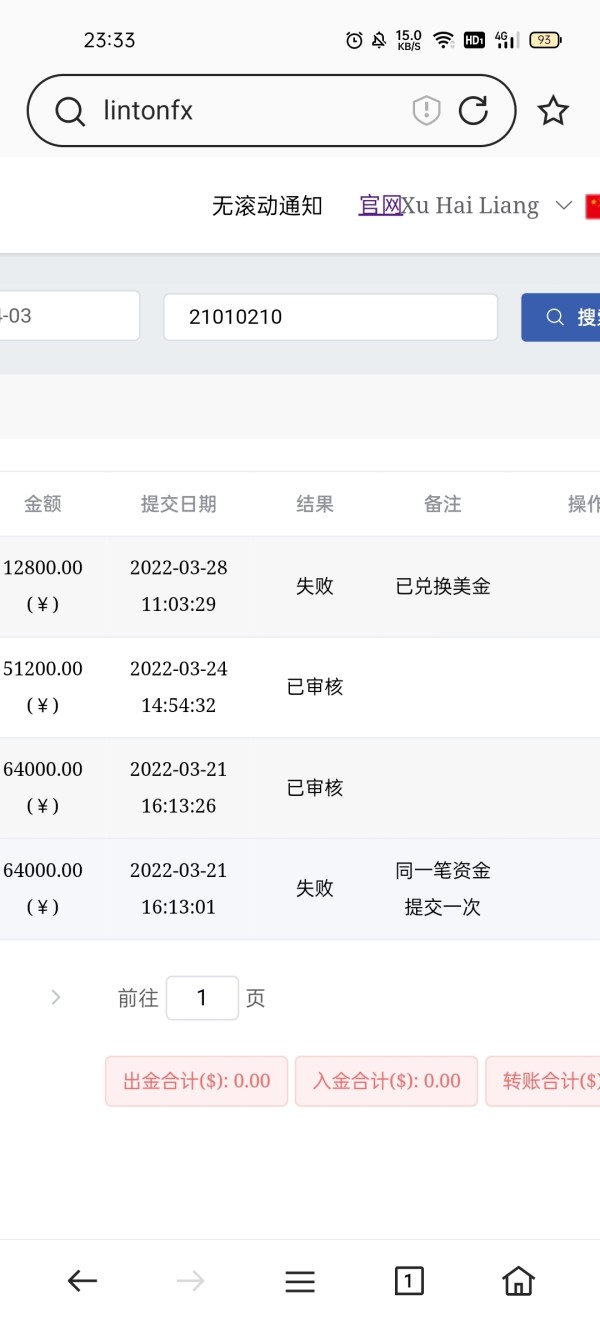The width and height of the screenshot is (600, 1333).
Task: Tap the forward arrow in bottom bar
Action: (190, 1280)
